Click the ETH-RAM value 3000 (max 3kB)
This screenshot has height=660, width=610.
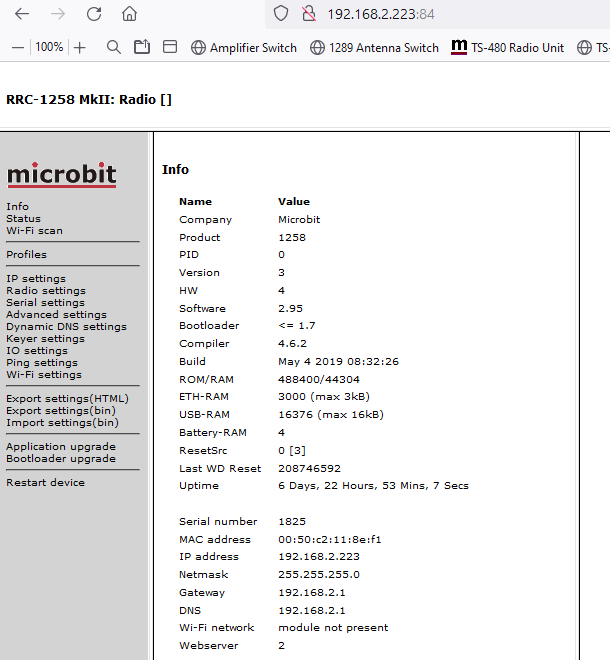(324, 397)
